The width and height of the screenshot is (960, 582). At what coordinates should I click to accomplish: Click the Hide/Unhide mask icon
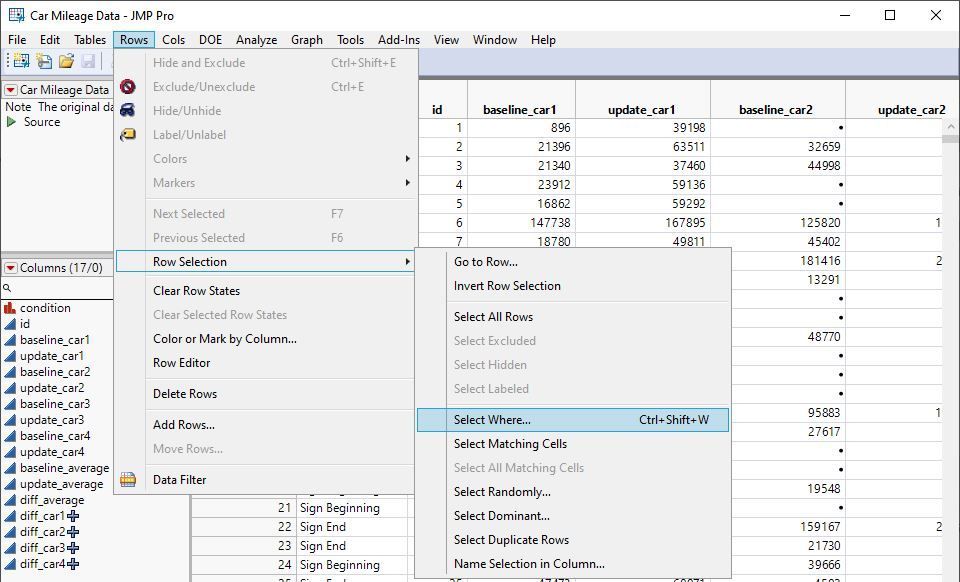point(128,111)
